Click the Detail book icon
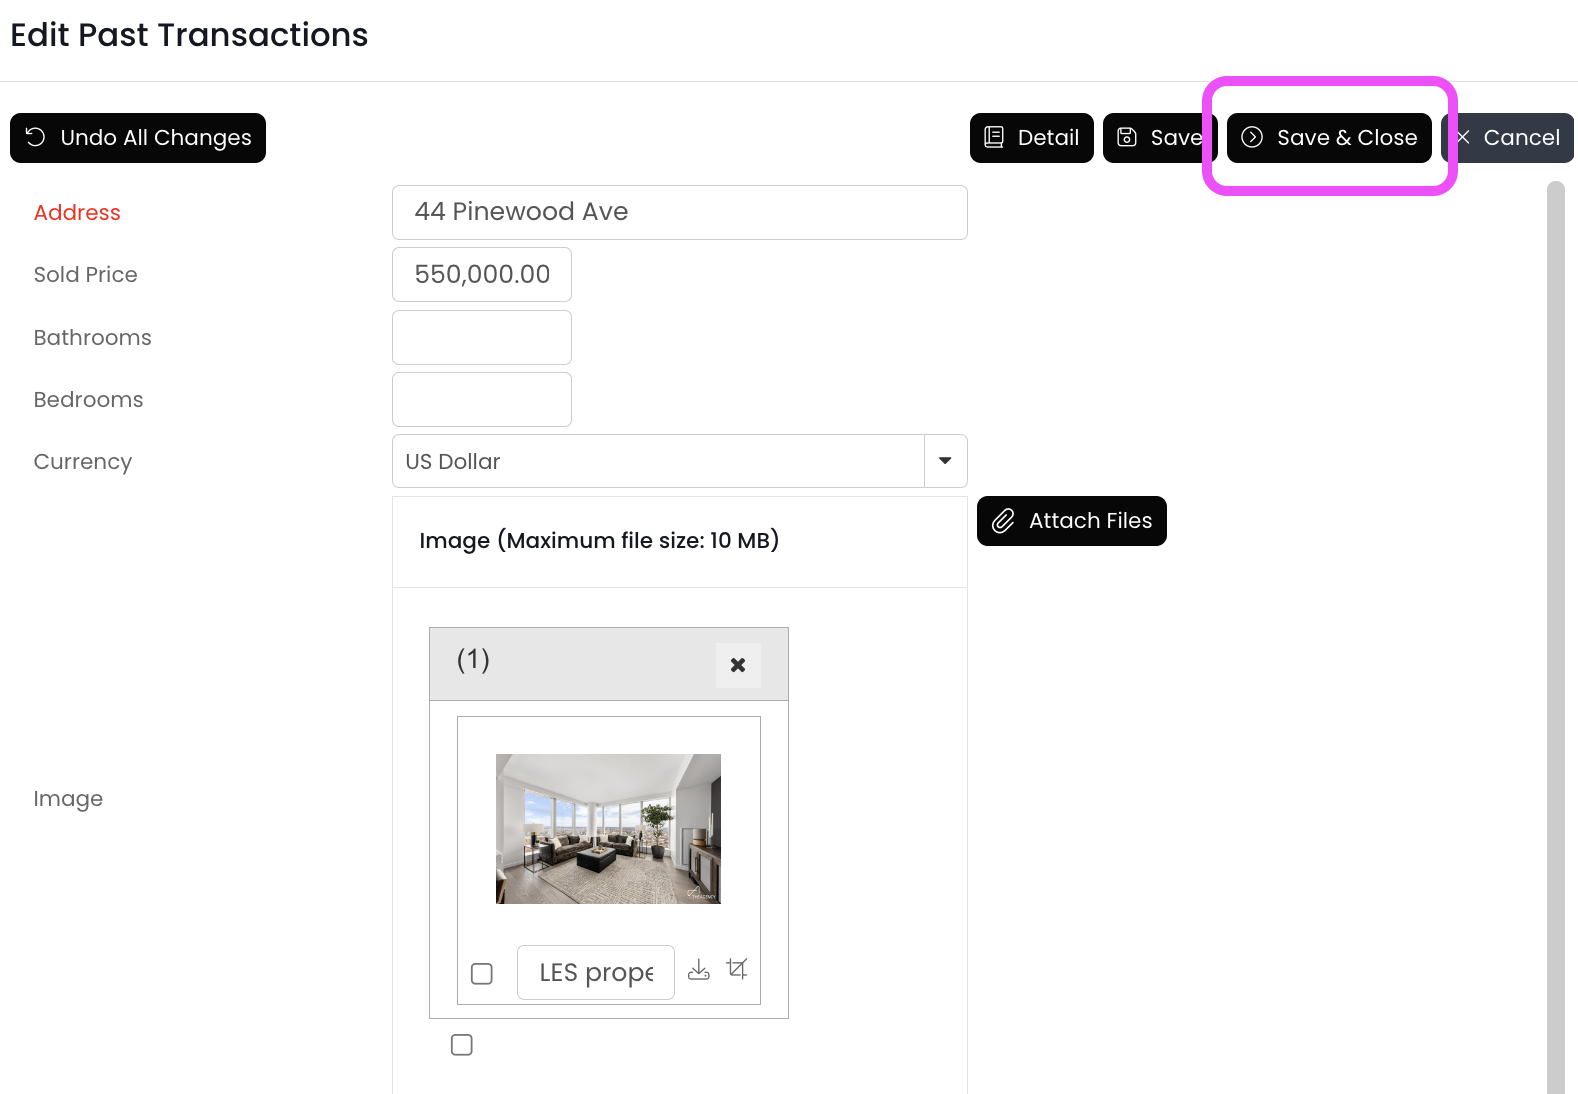Viewport: 1578px width, 1094px height. [994, 137]
